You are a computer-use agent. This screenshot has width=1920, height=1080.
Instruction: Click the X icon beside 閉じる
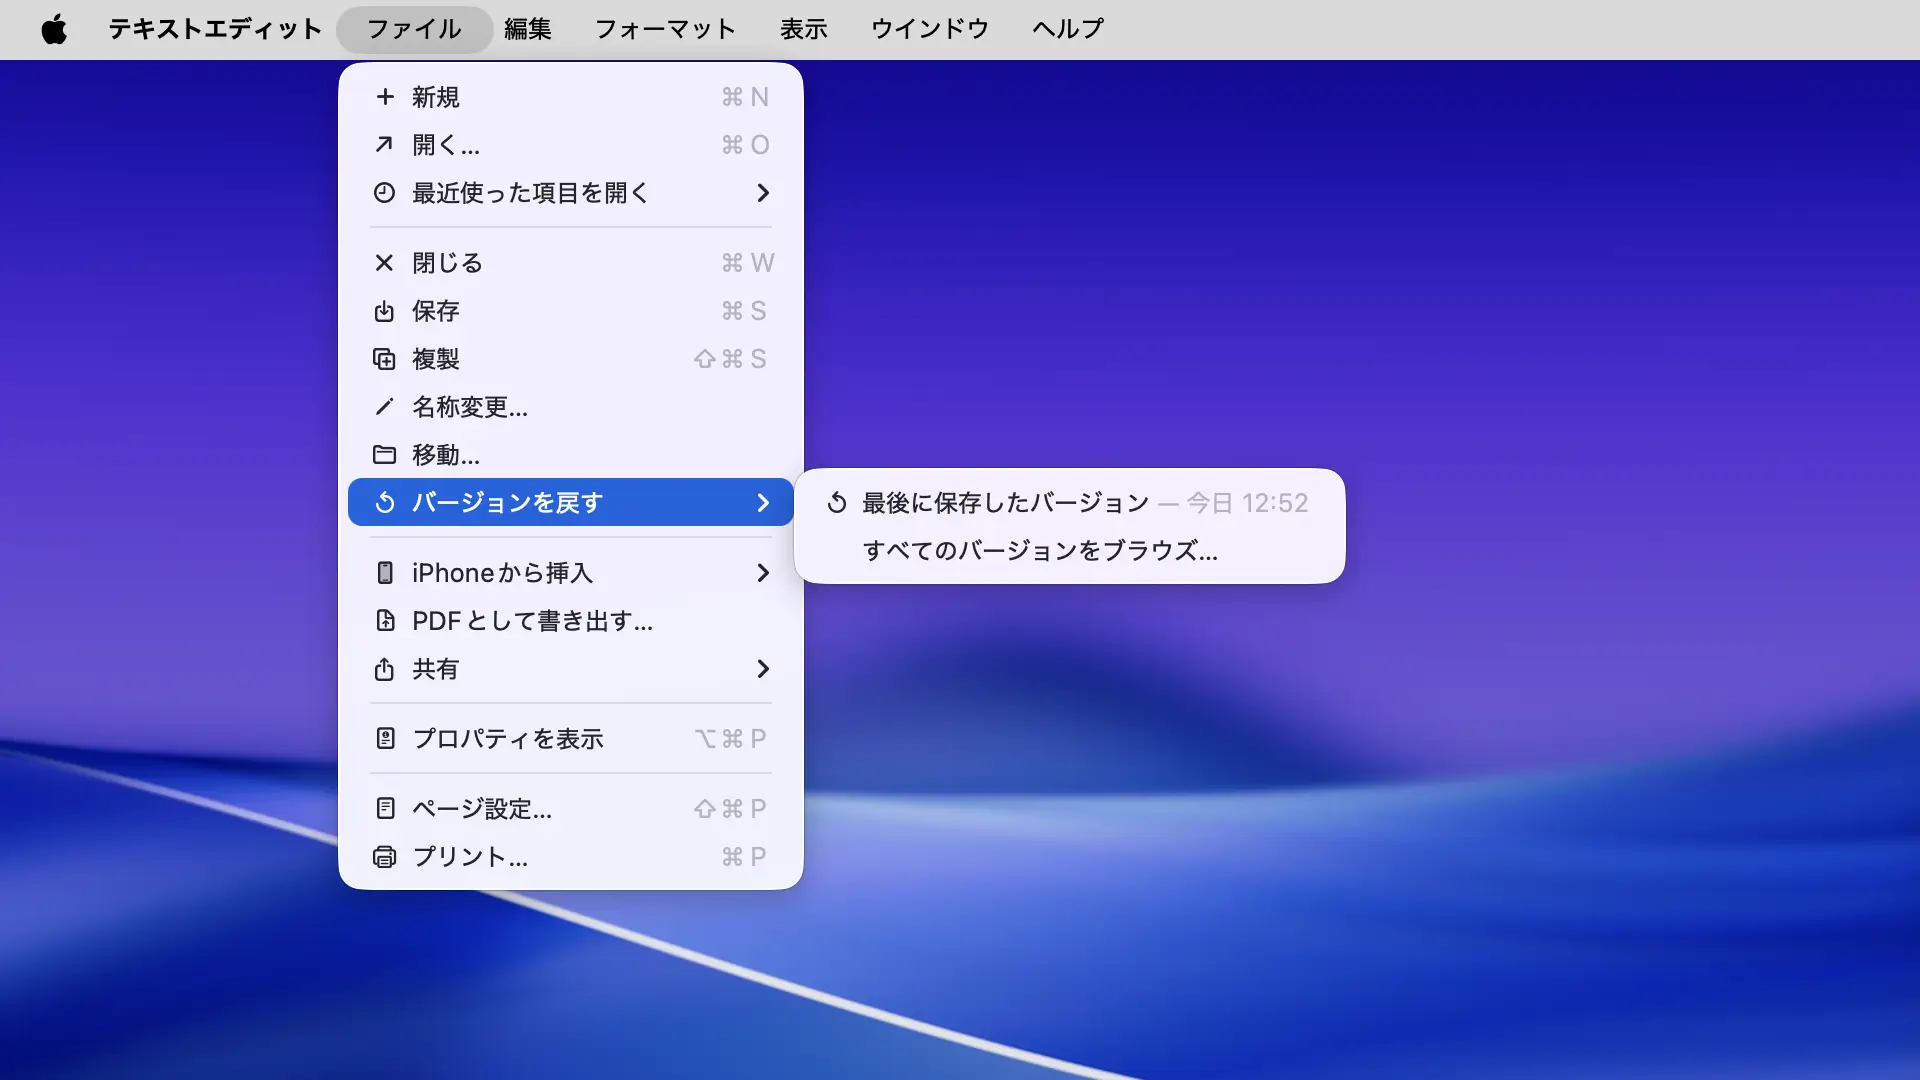384,263
